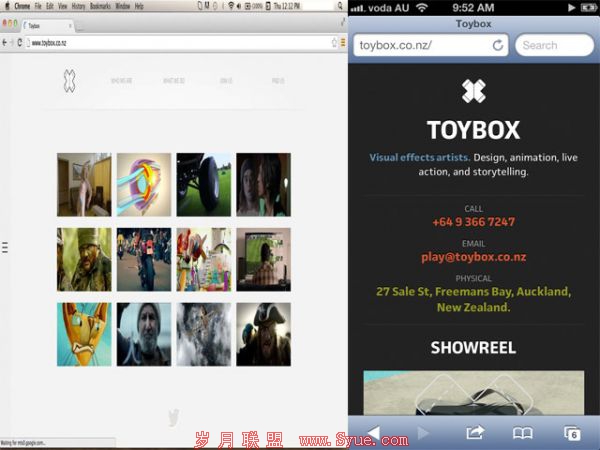The image size is (600, 450).
Task: Open the View menu
Action: pos(62,6)
